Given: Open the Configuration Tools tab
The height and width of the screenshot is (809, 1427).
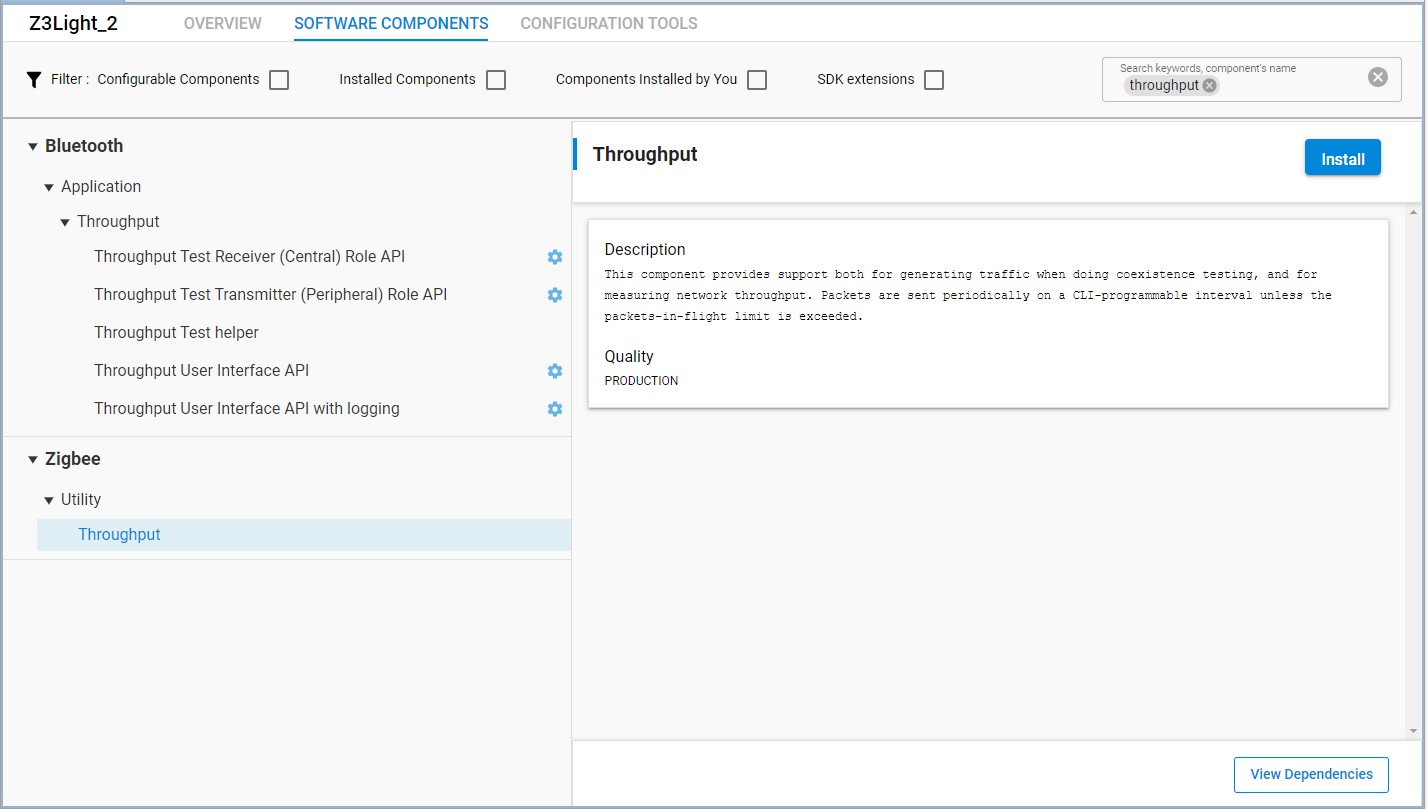Looking at the screenshot, I should click(609, 23).
